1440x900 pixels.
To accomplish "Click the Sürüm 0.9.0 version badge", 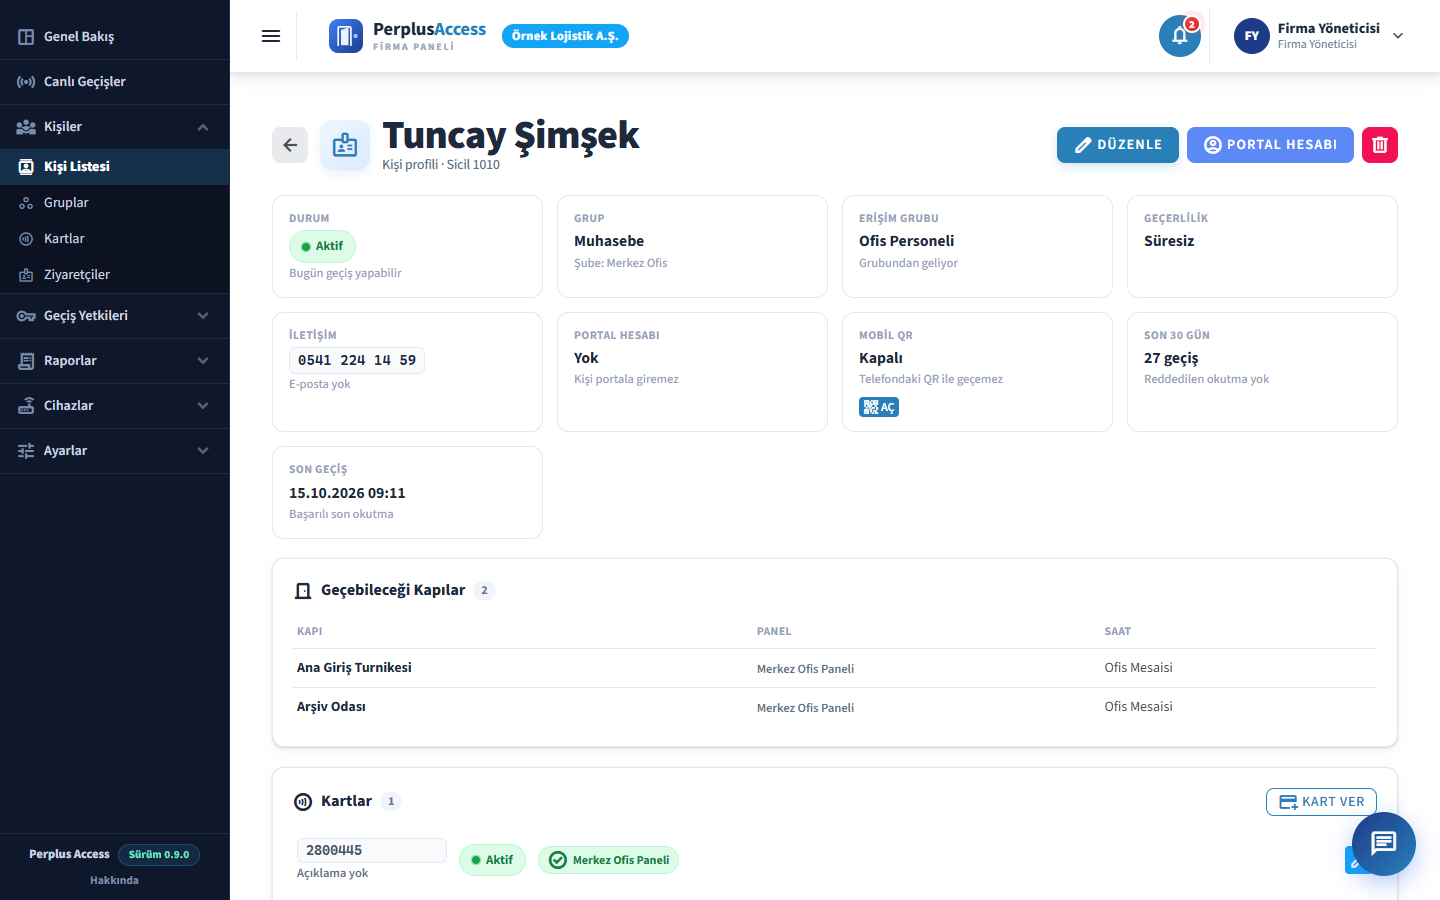I will [x=159, y=855].
